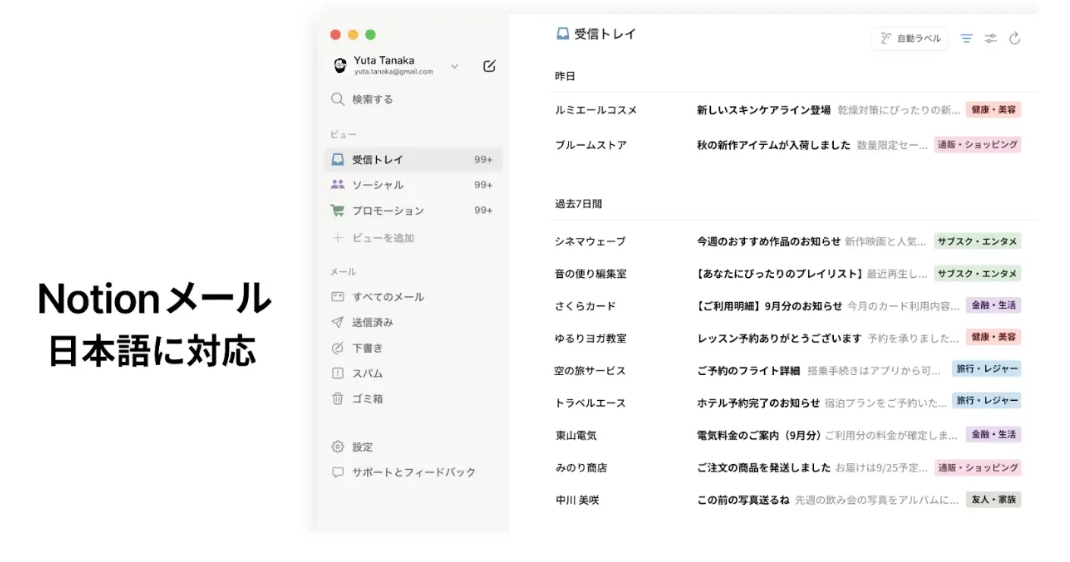Click 旅行・レジャー label on 空の旅サービス row

pyautogui.click(x=987, y=369)
